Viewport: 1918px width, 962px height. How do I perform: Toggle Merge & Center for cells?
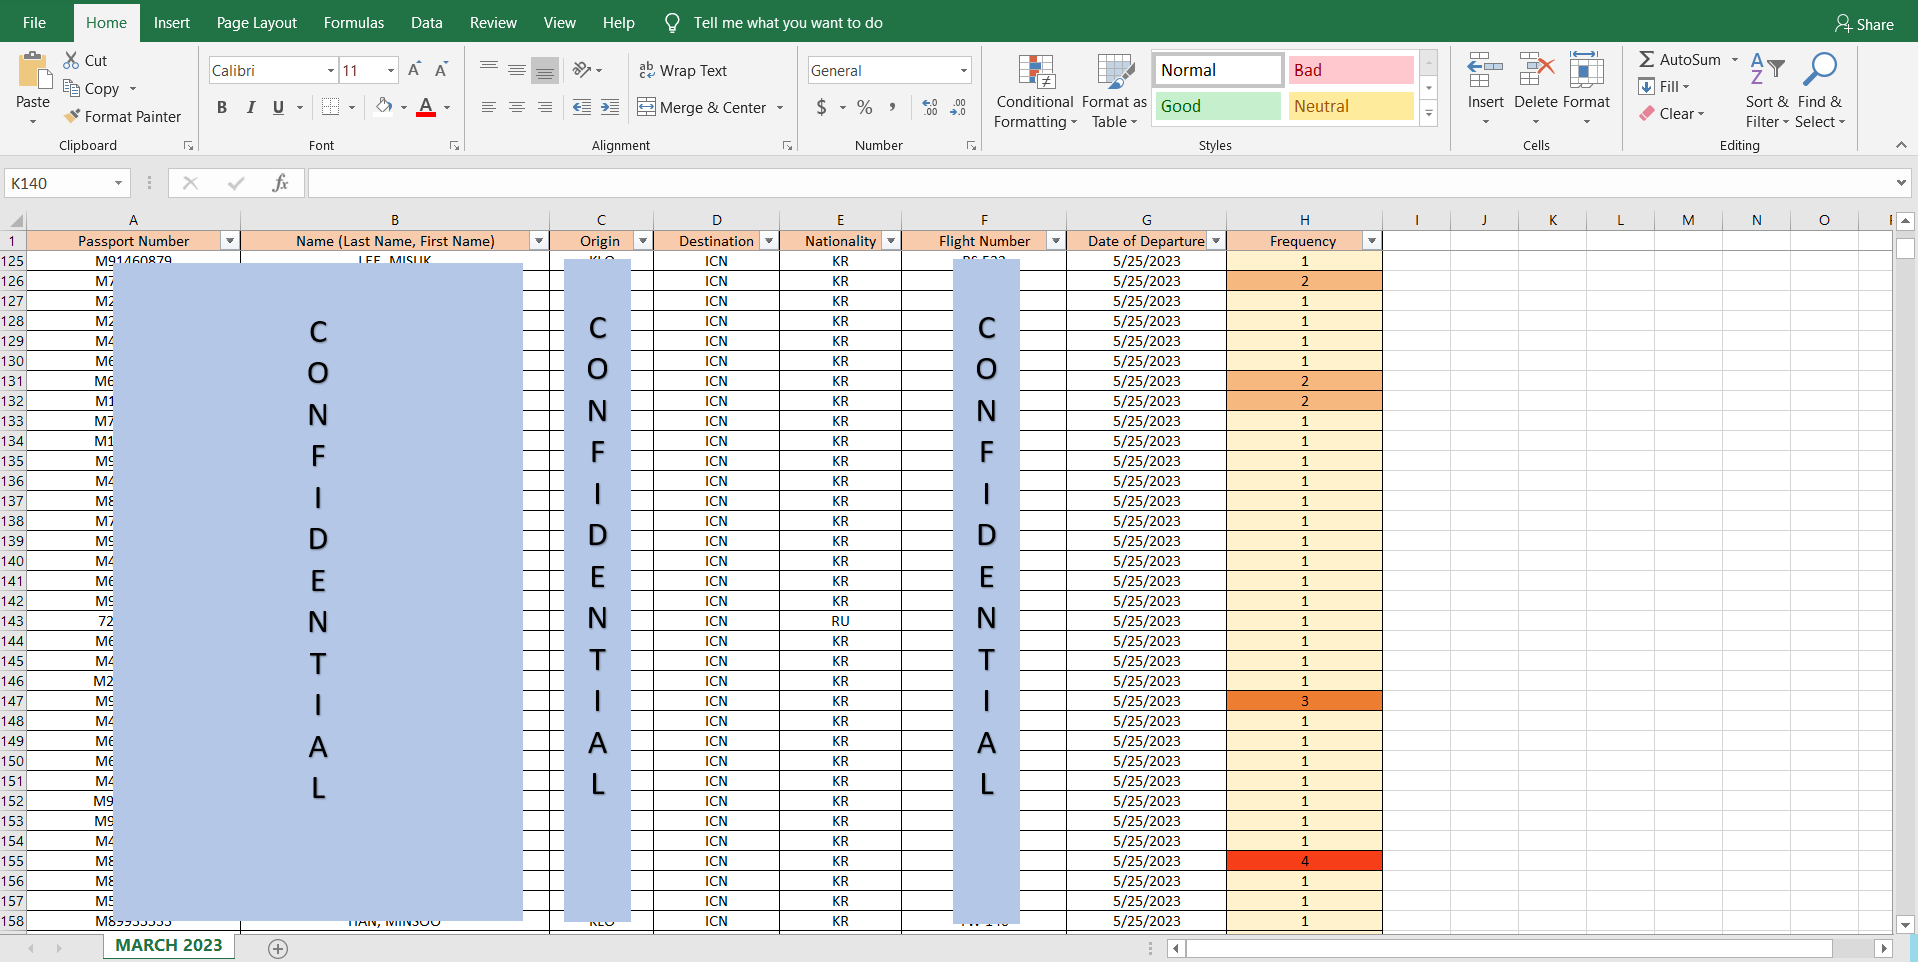tap(702, 107)
